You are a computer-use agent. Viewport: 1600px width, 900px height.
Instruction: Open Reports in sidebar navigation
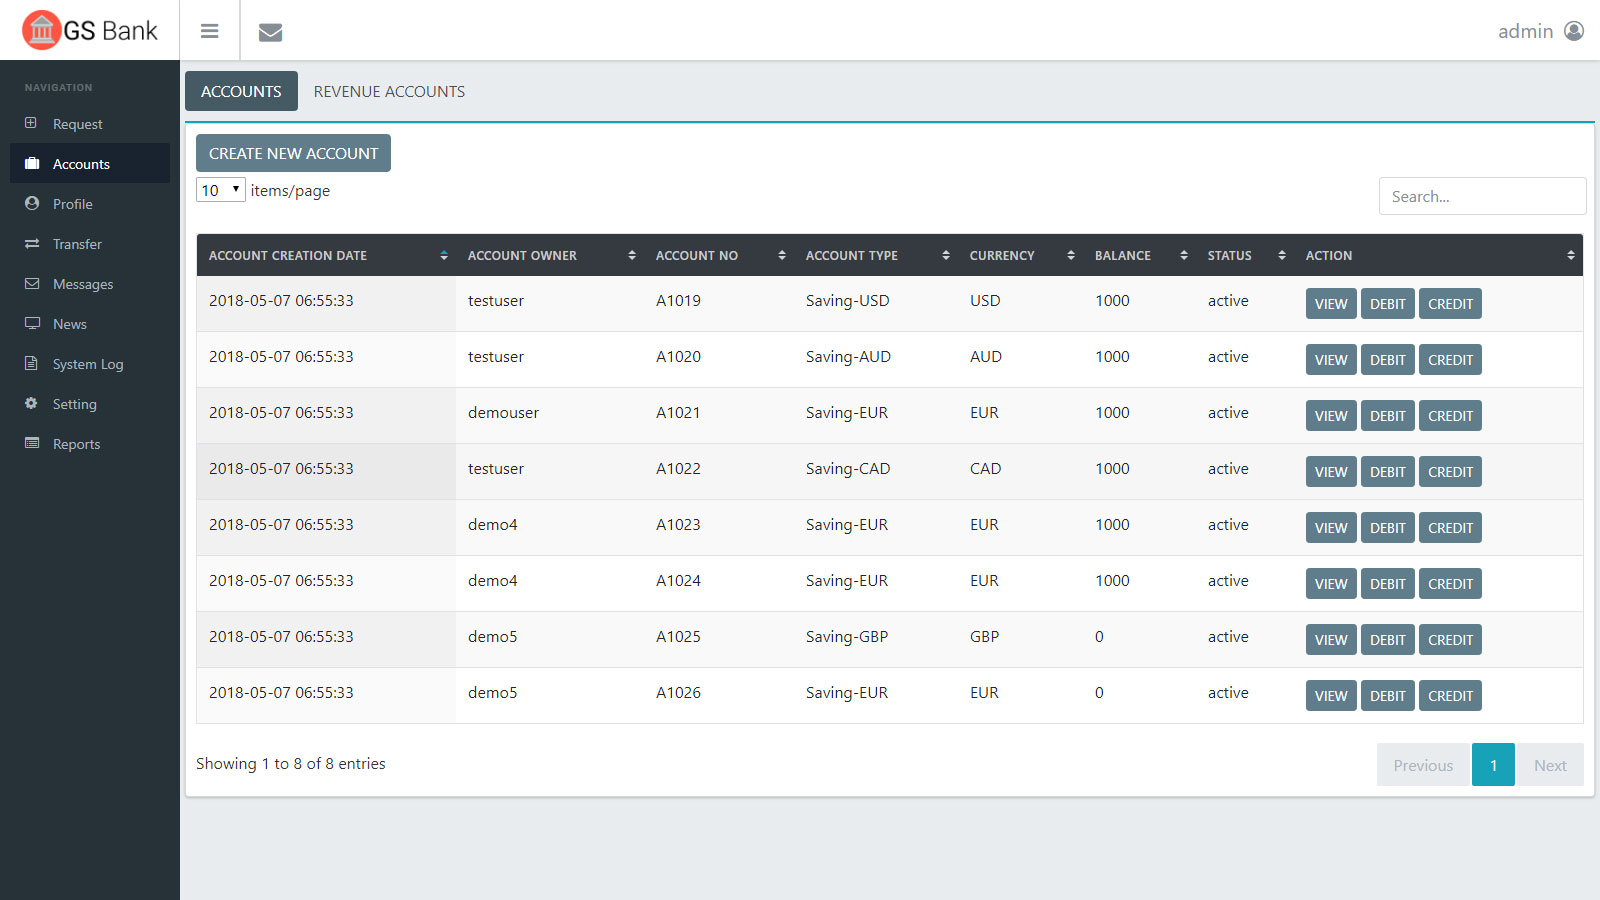[x=76, y=444]
